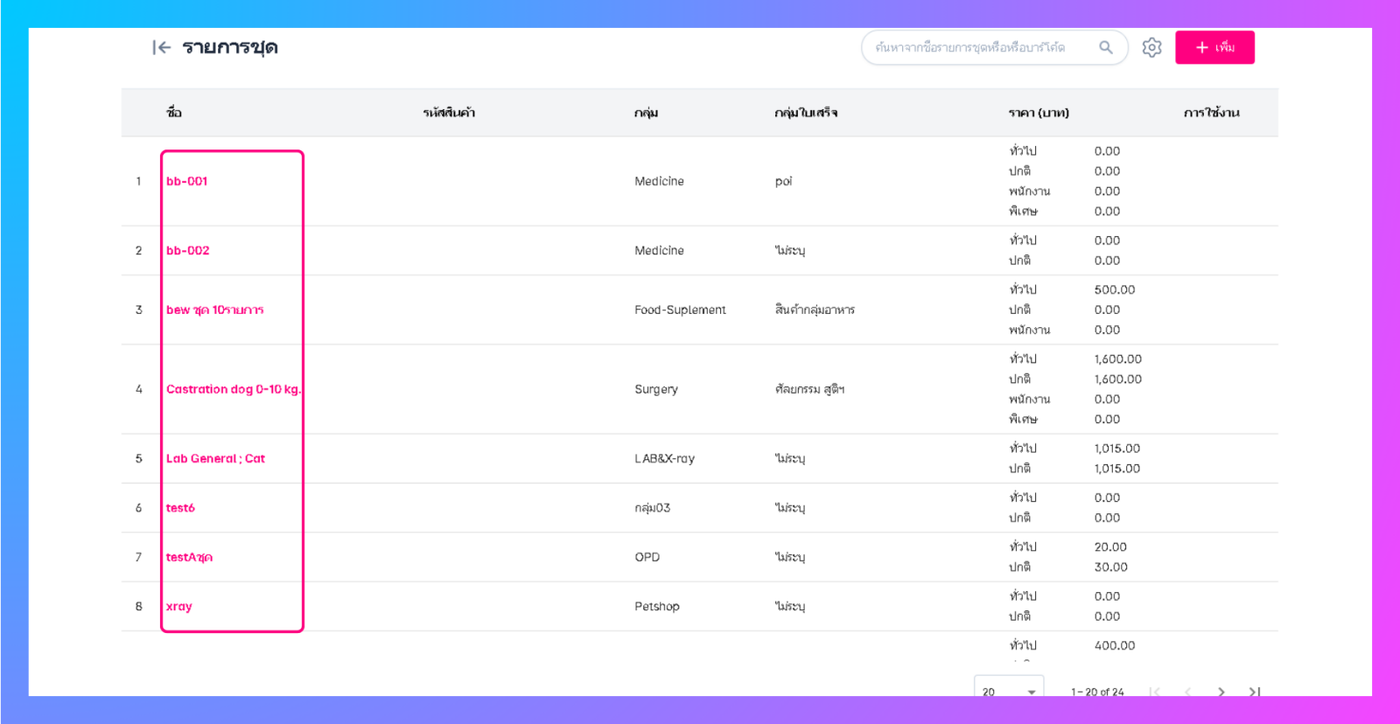Open the xray bundle link
The height and width of the screenshot is (724, 1400).
tap(179, 606)
